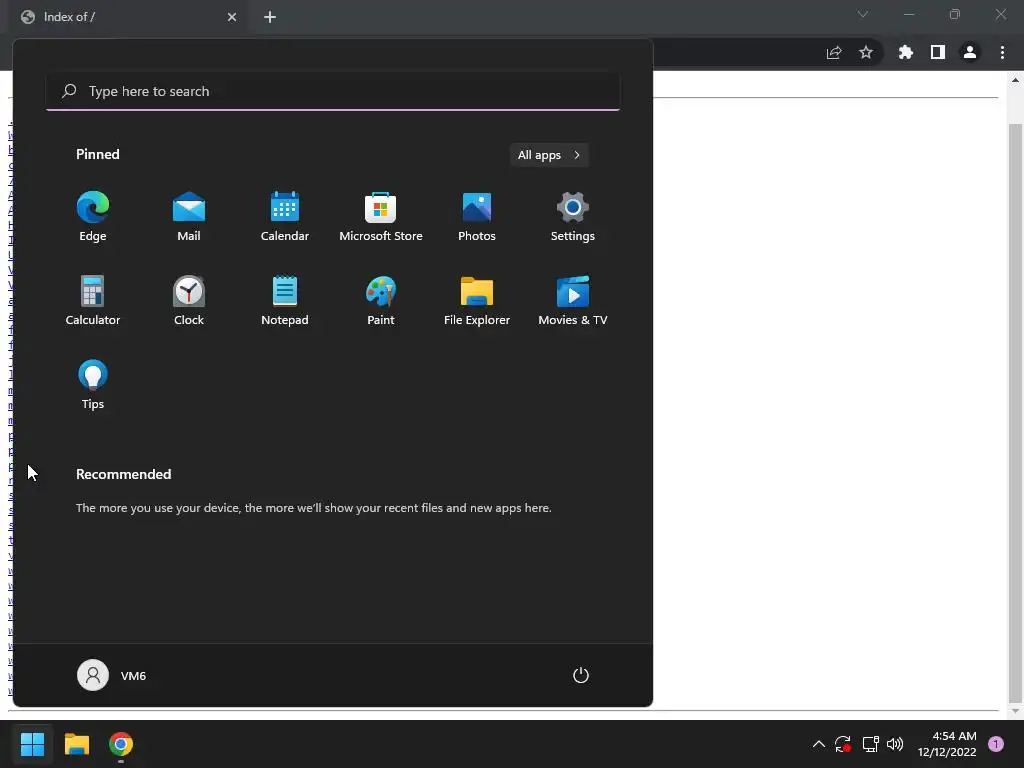Open the volume speaker tray icon

895,744
